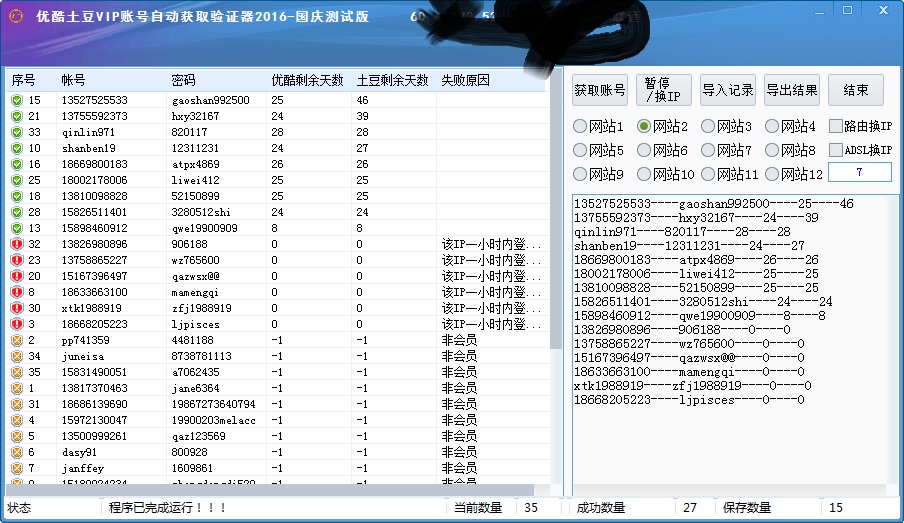Image resolution: width=904 pixels, height=523 pixels.
Task: Click green check icon for row 21
Action: point(17,116)
